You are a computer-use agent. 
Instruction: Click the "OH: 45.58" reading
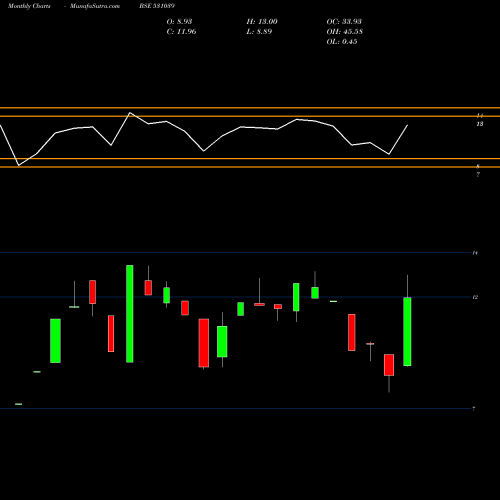345,31
